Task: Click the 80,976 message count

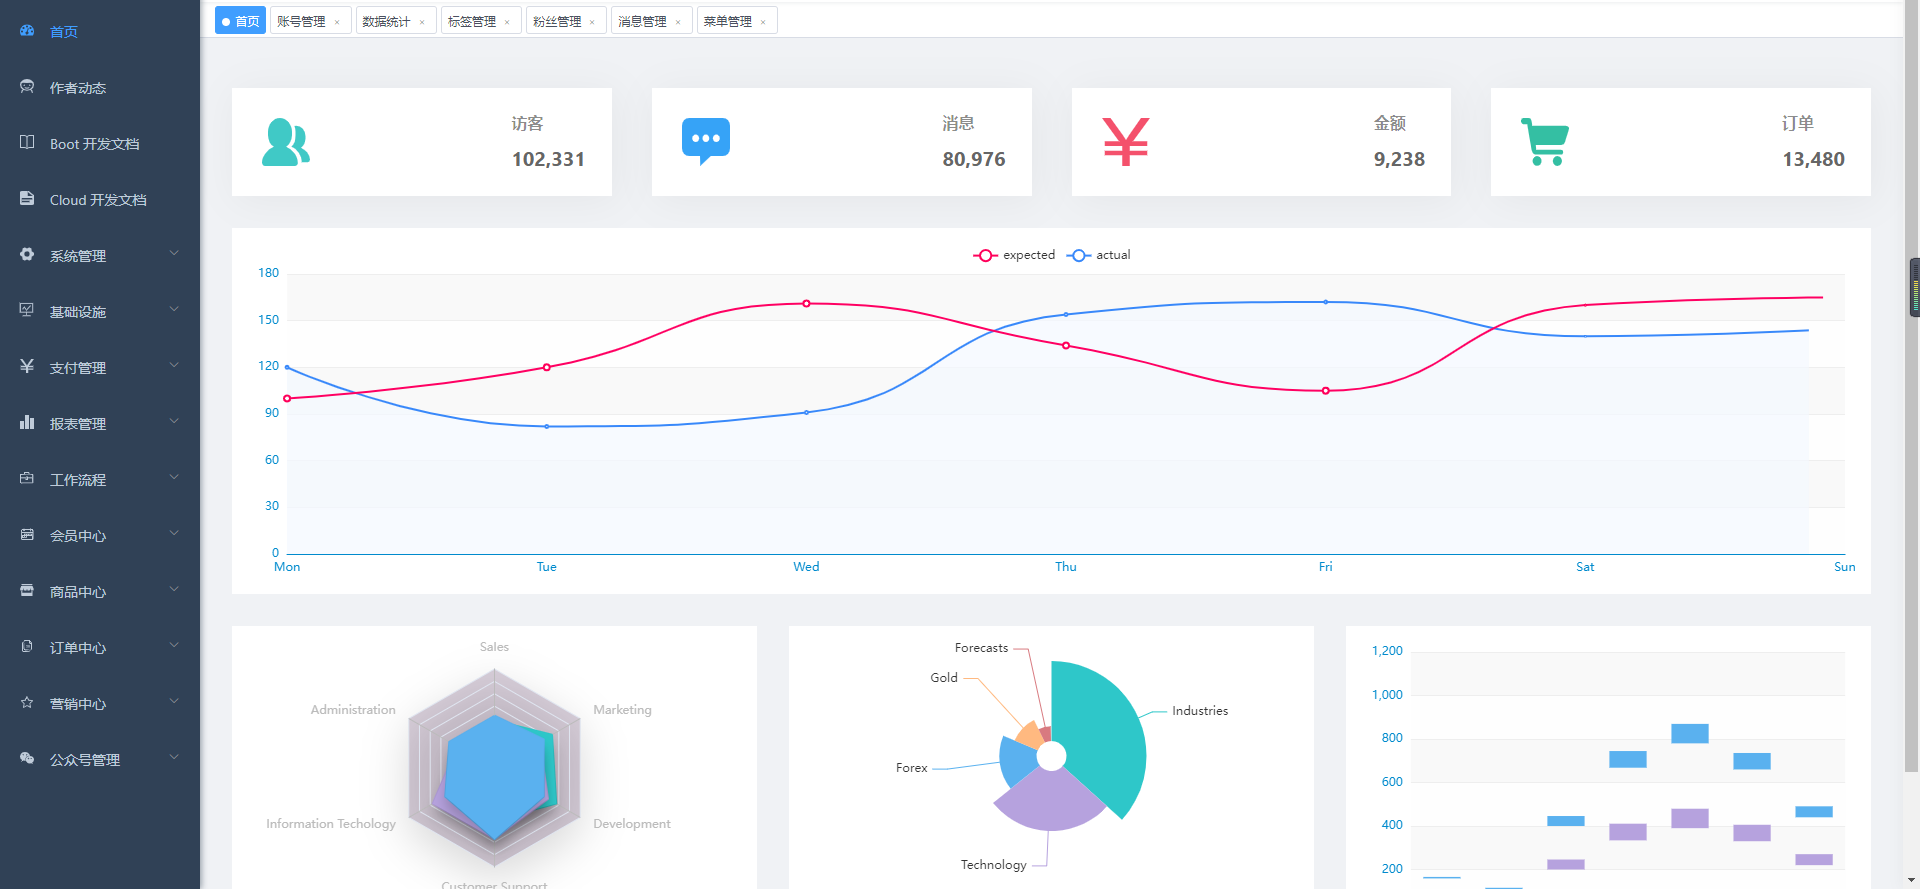Action: point(974,159)
